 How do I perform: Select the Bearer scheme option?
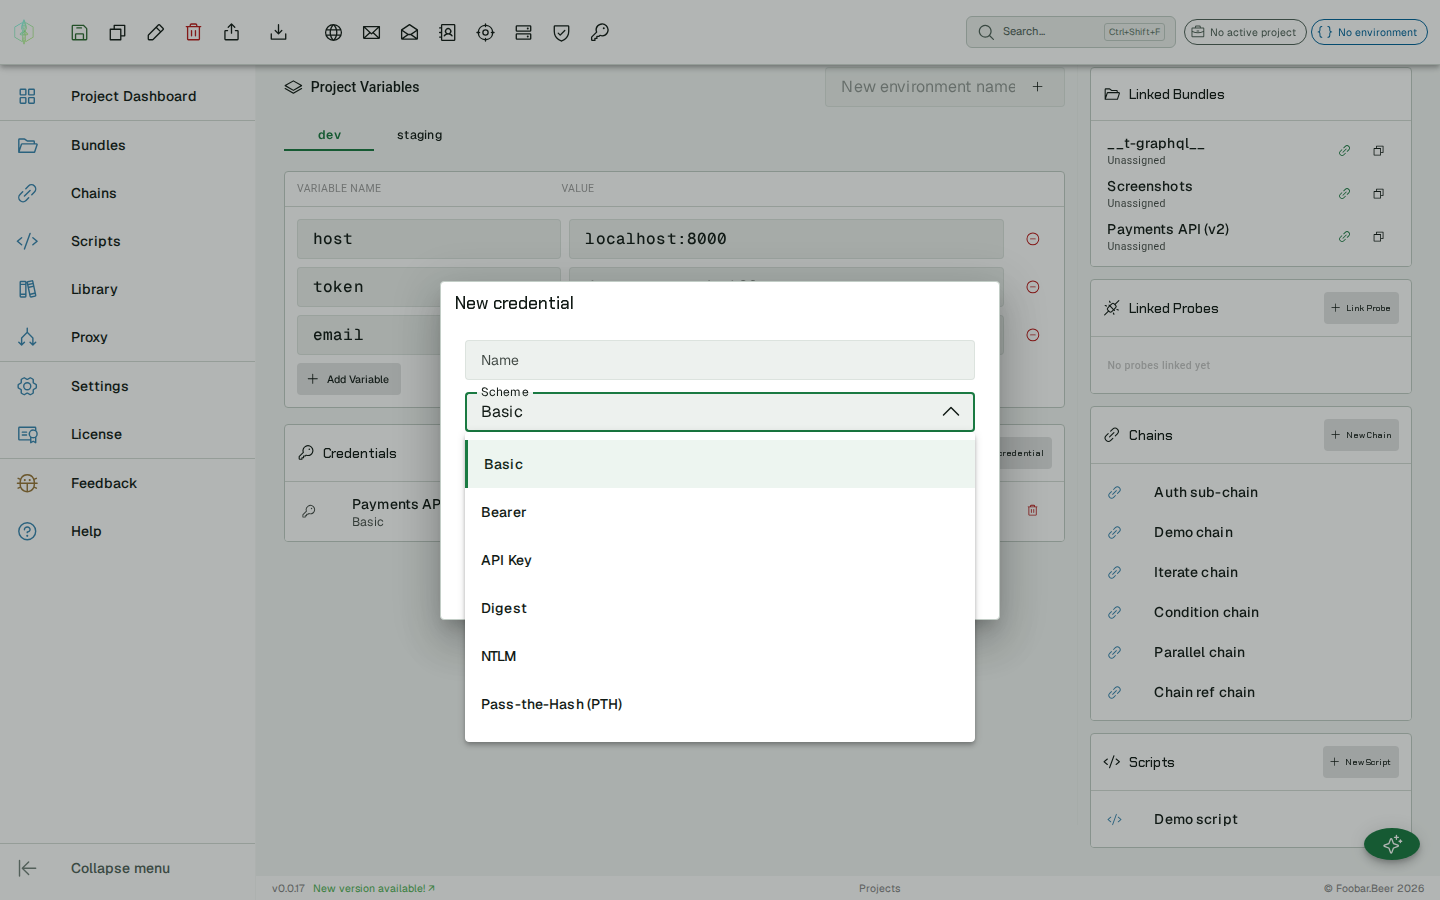click(x=720, y=512)
